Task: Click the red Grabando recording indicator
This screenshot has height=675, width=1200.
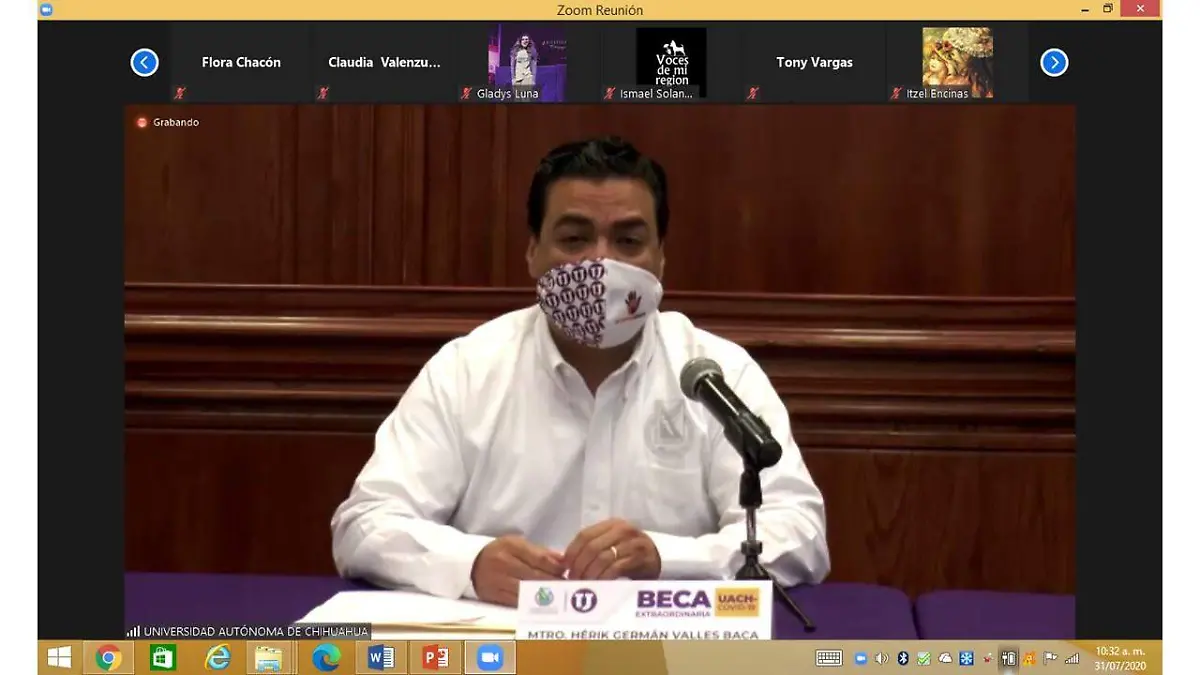Action: 142,122
